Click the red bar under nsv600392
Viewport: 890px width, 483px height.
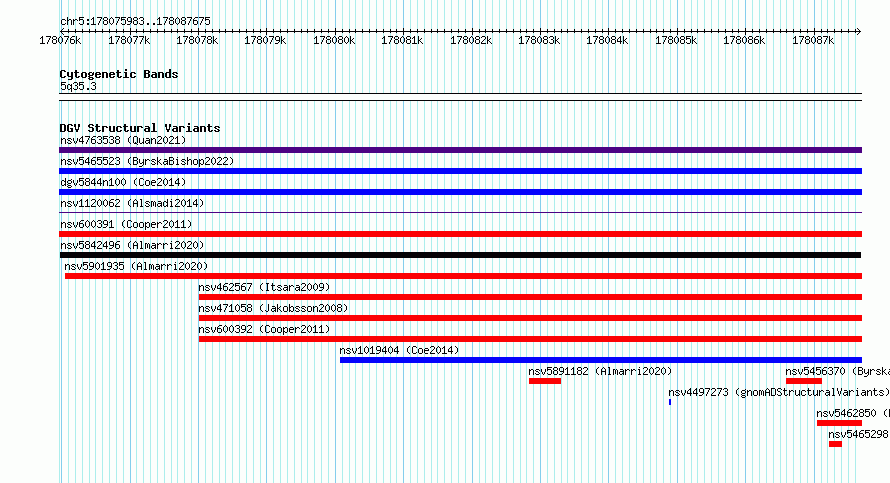[530, 339]
